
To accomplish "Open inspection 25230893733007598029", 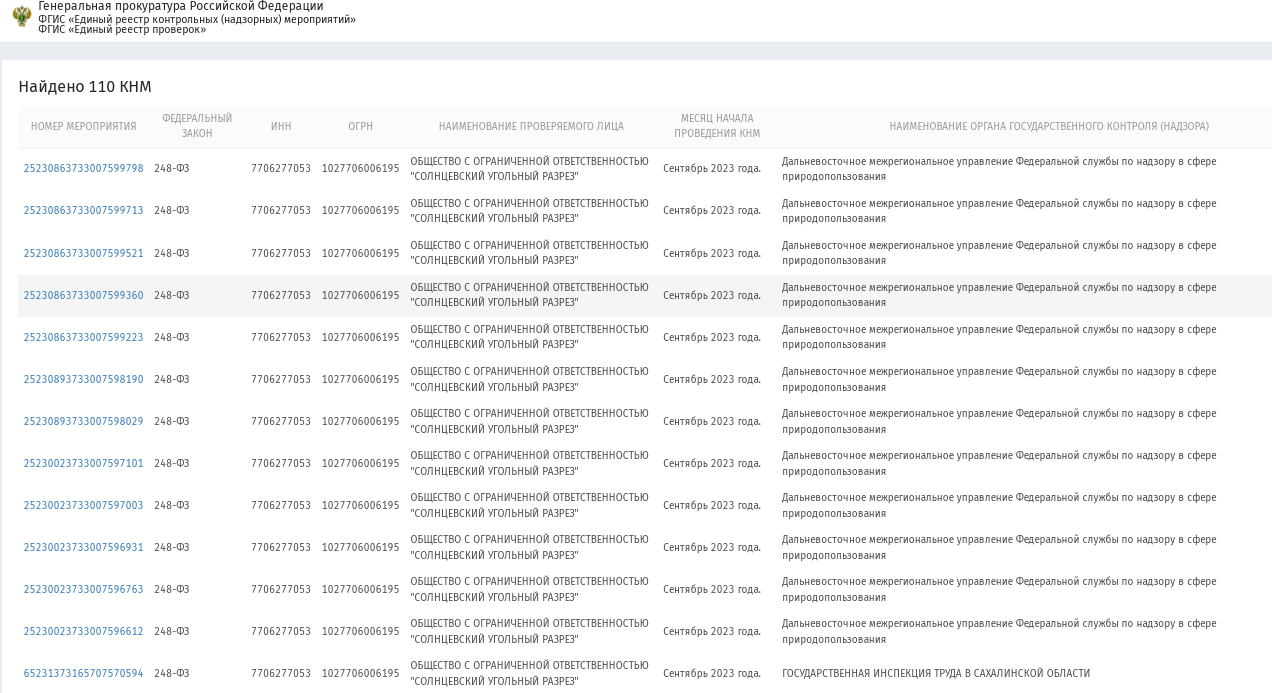I will (84, 421).
